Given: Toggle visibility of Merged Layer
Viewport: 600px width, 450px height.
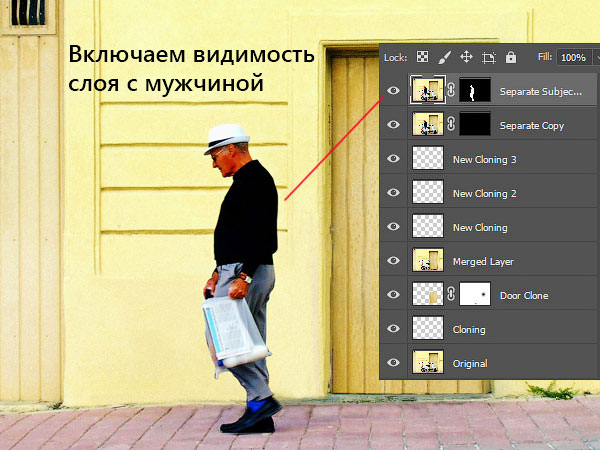Looking at the screenshot, I should [x=393, y=261].
